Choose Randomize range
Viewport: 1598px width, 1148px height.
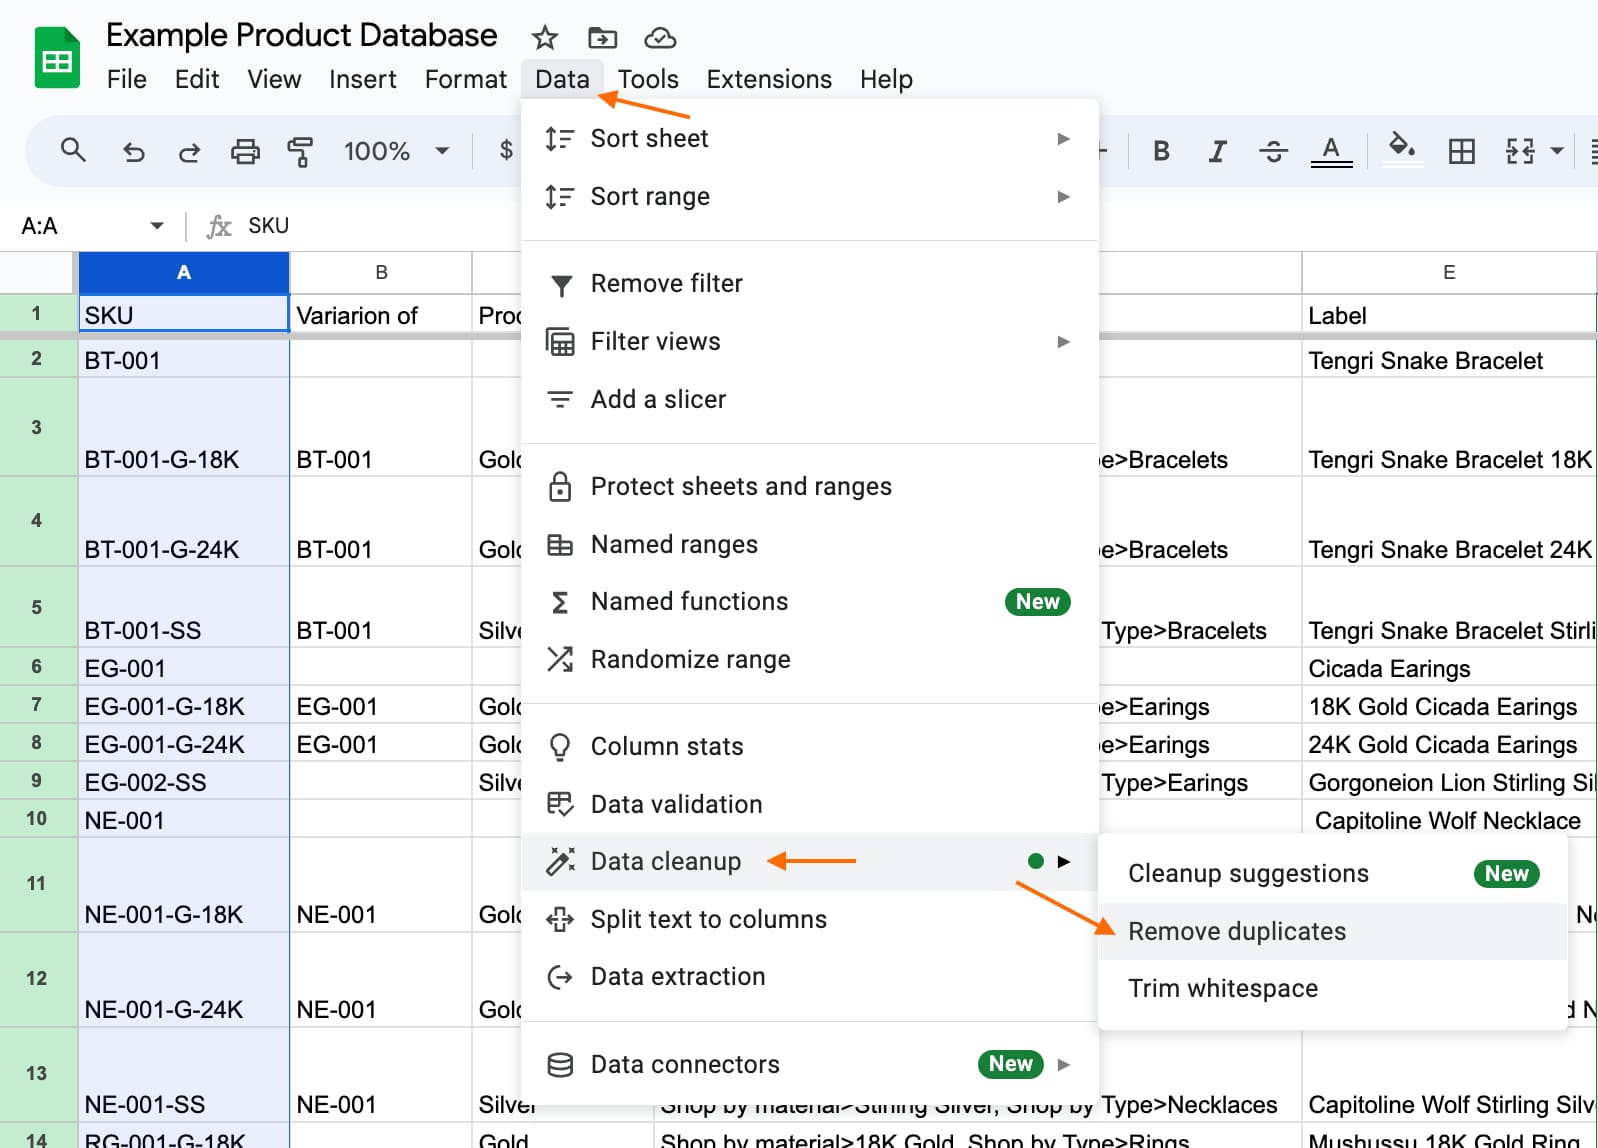tap(810, 659)
